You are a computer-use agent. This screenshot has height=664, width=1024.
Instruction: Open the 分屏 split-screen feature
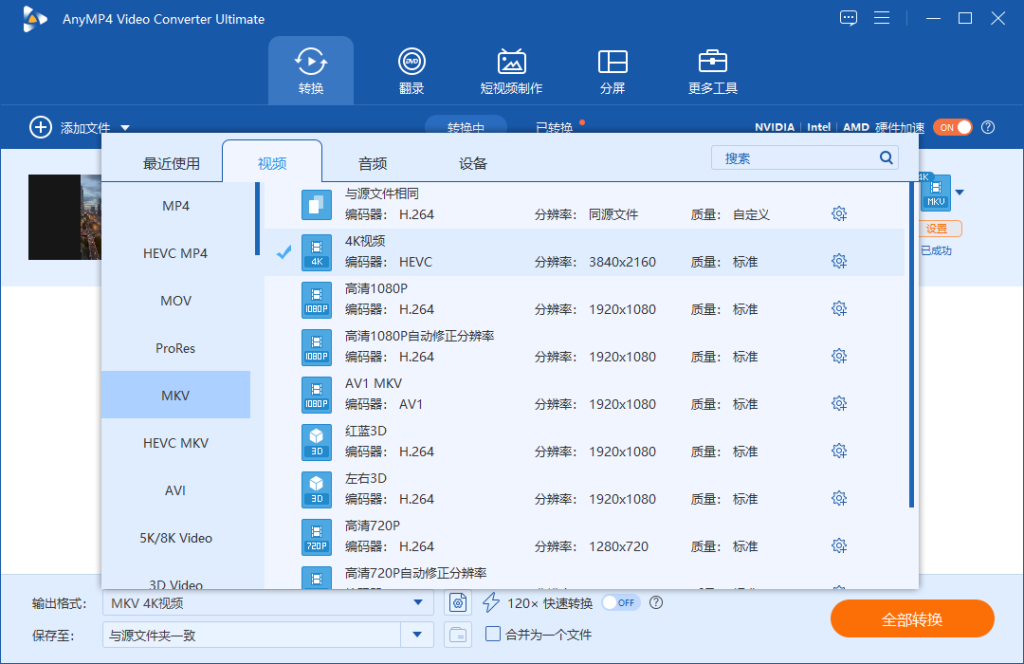(x=611, y=68)
